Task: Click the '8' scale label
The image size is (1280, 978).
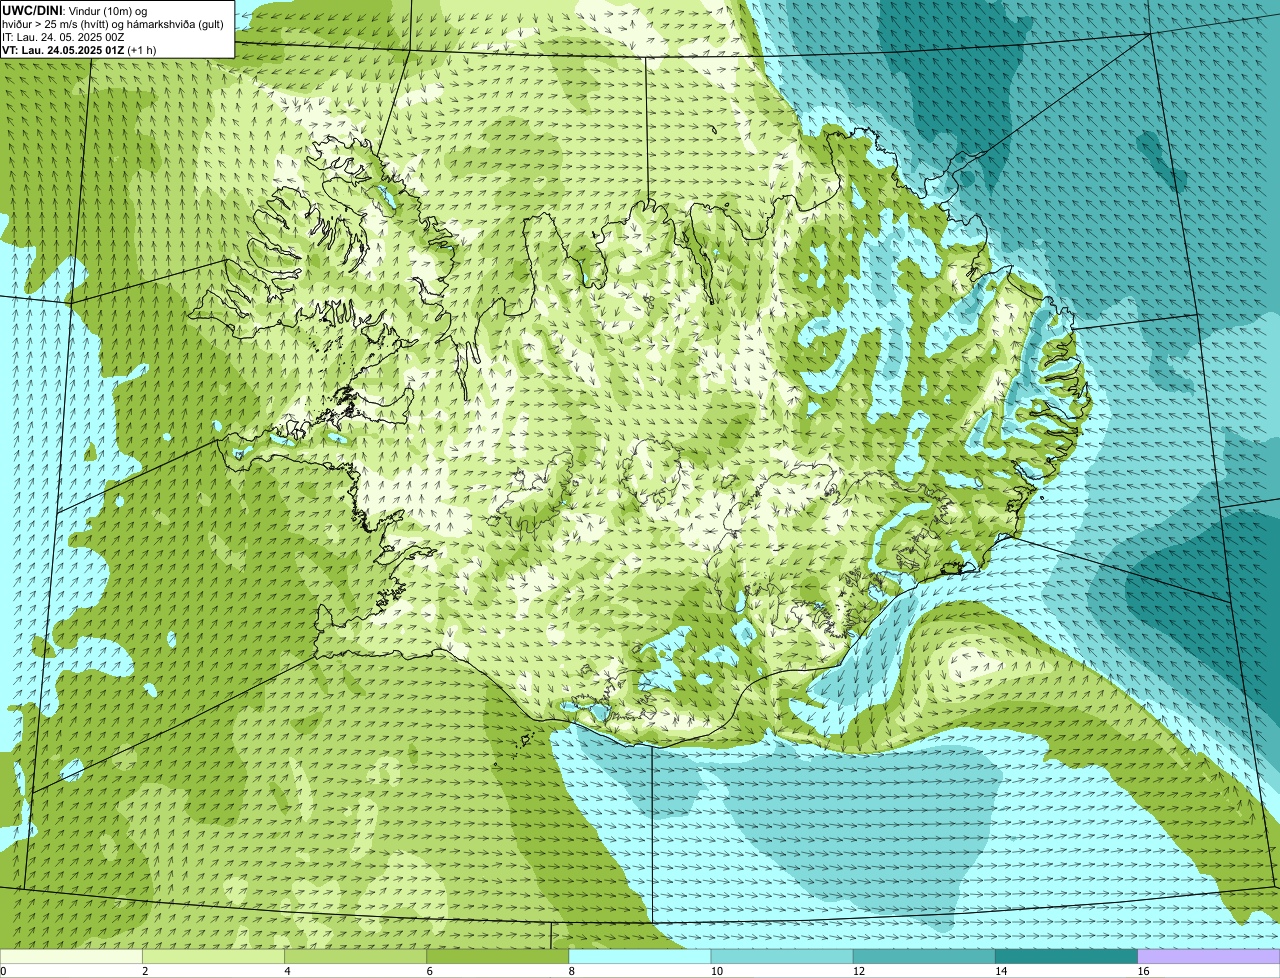Action: pos(572,971)
